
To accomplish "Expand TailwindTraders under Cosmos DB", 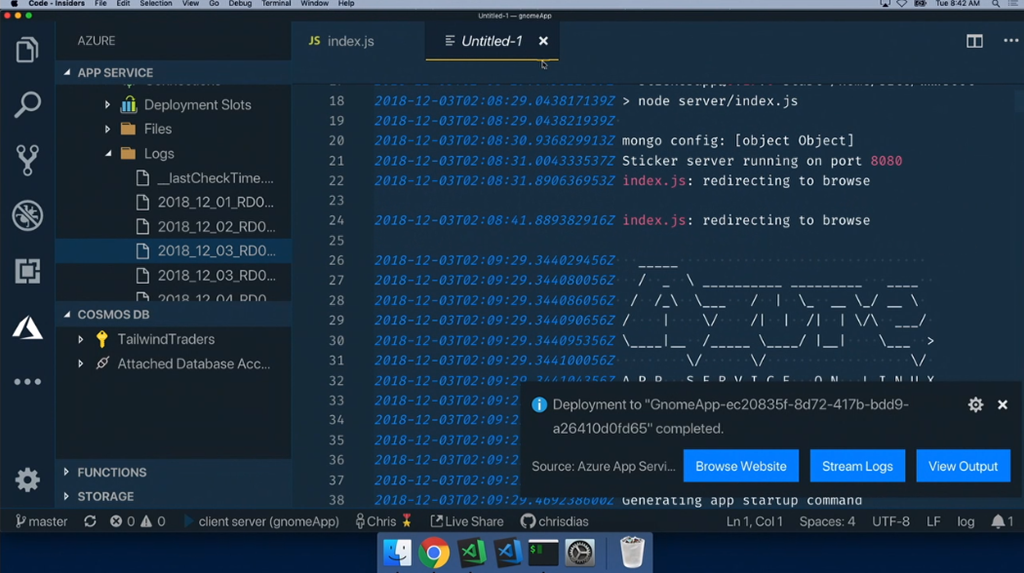I will coord(81,340).
